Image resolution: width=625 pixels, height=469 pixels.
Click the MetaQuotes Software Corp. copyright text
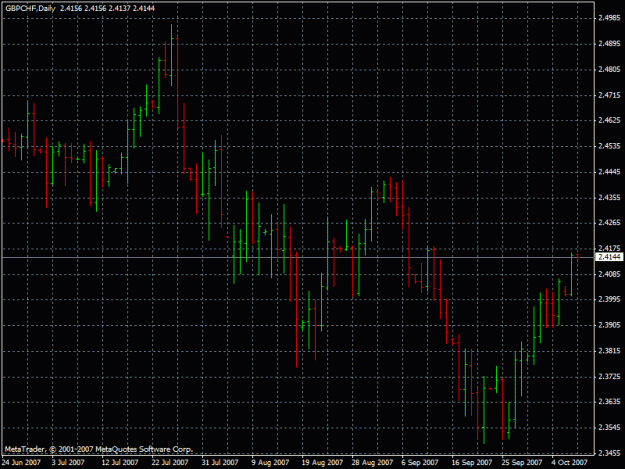pyautogui.click(x=98, y=449)
